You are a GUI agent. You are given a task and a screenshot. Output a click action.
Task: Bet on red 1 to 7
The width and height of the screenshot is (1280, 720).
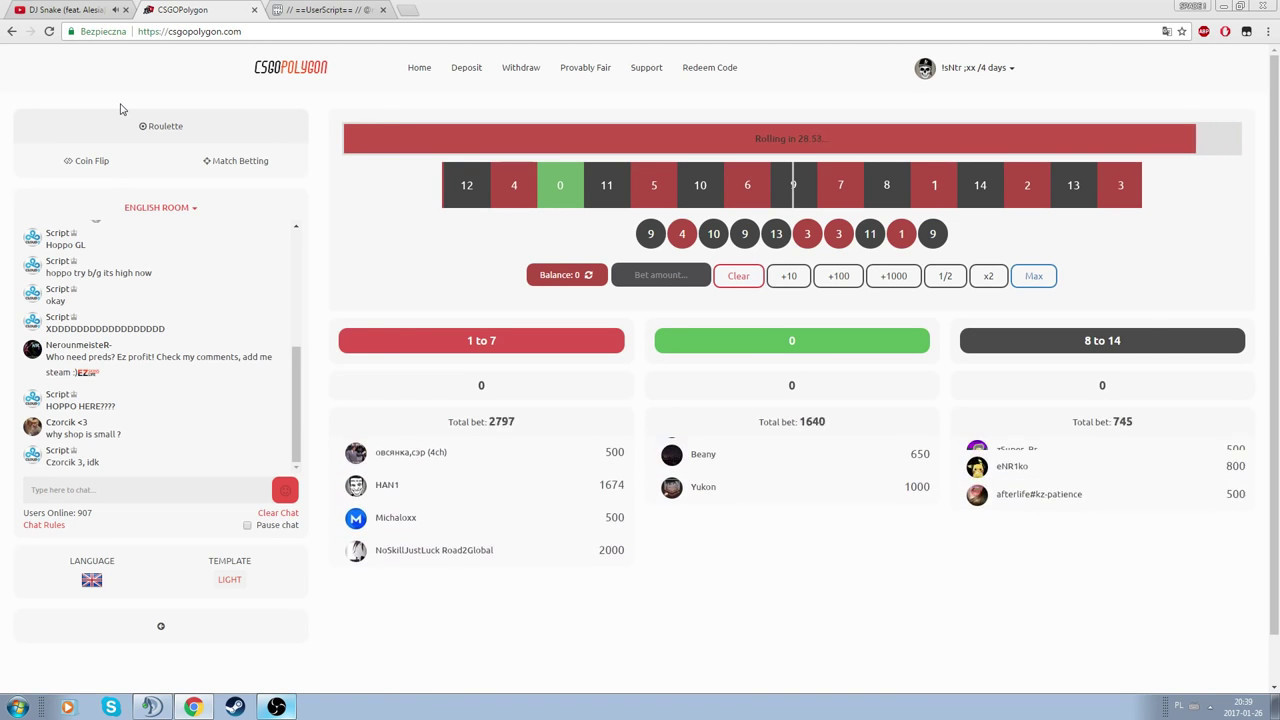(x=481, y=341)
